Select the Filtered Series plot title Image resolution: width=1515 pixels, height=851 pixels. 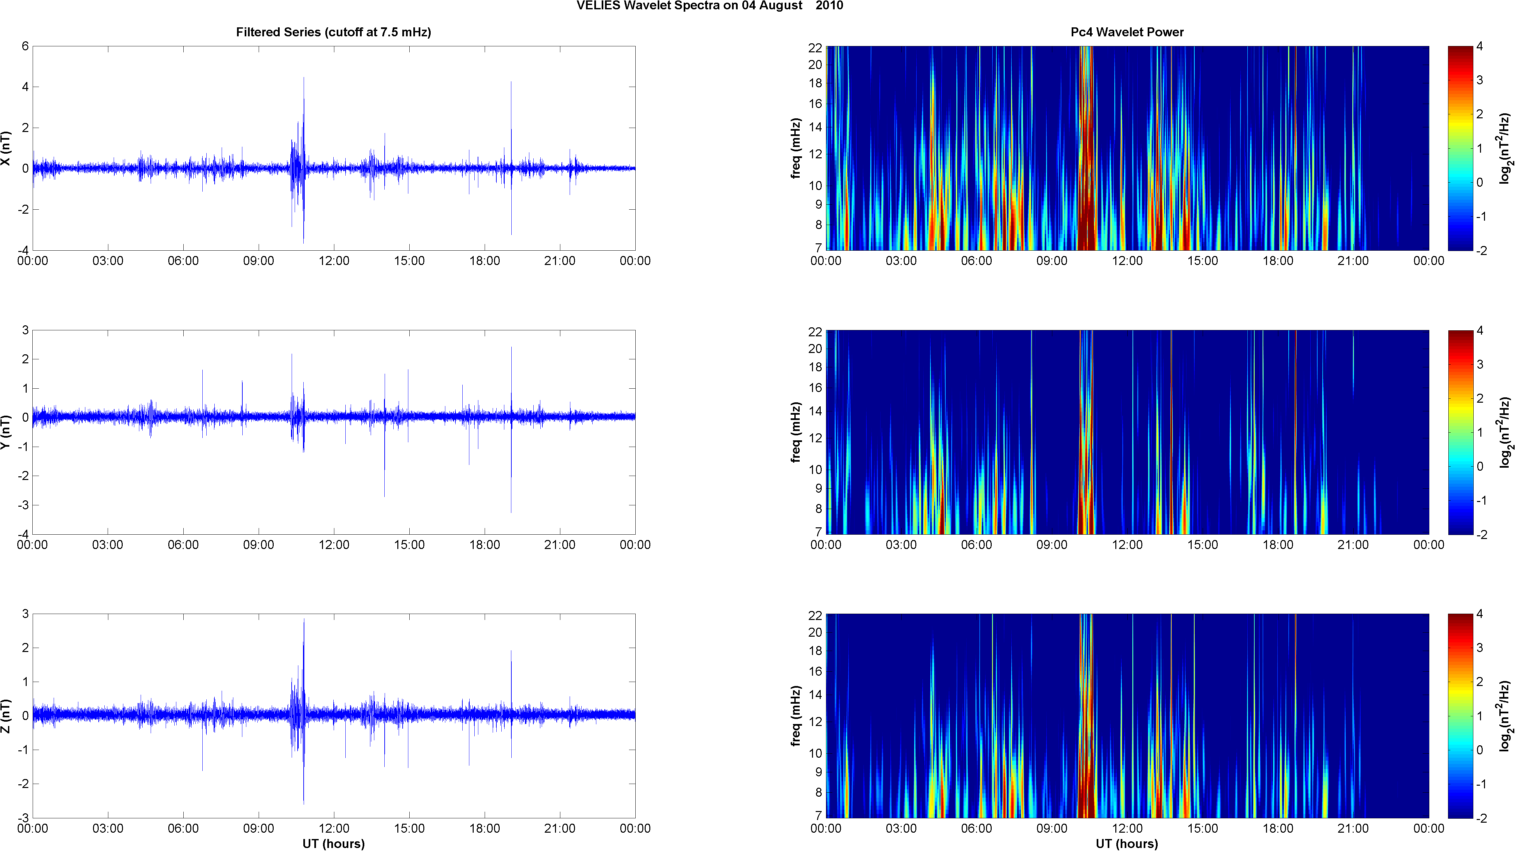point(333,32)
